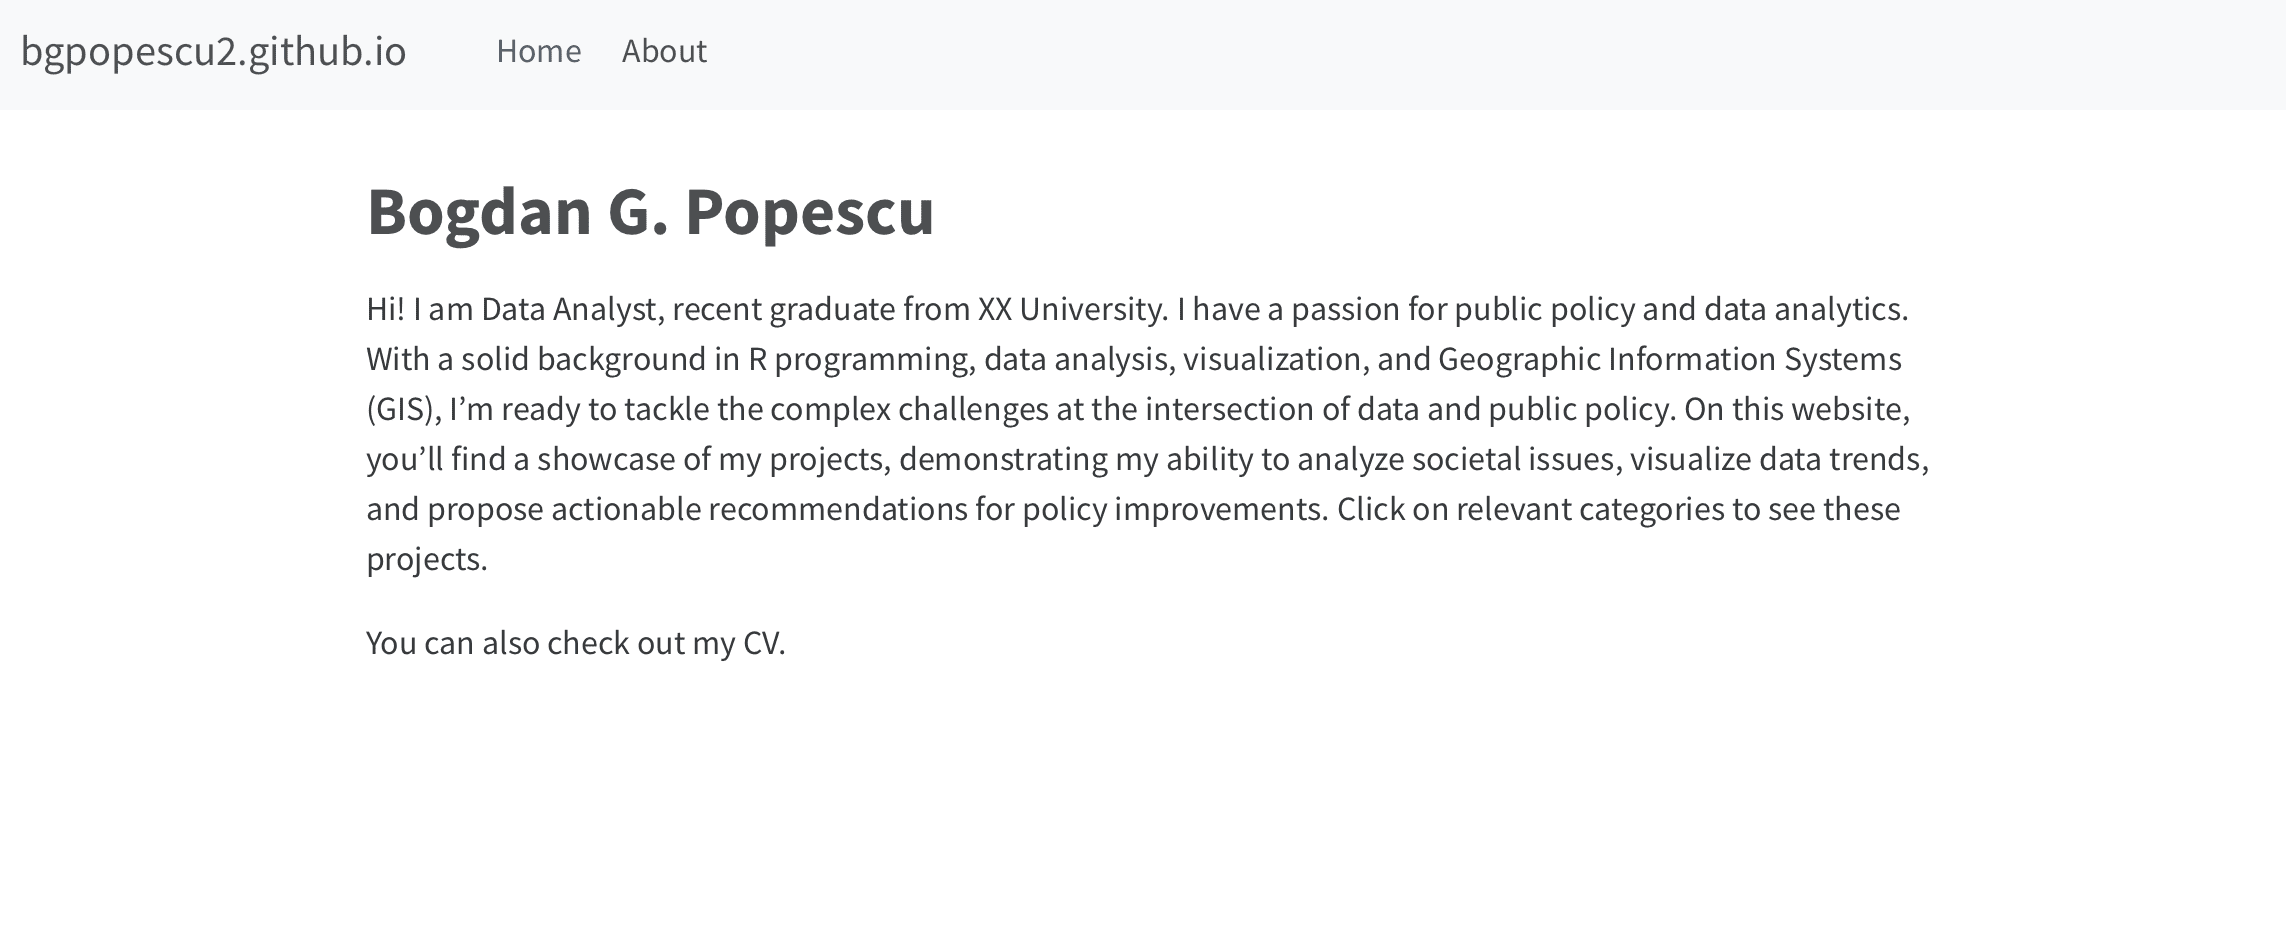Click the bgpopescu2.github.io site title

pos(213,52)
